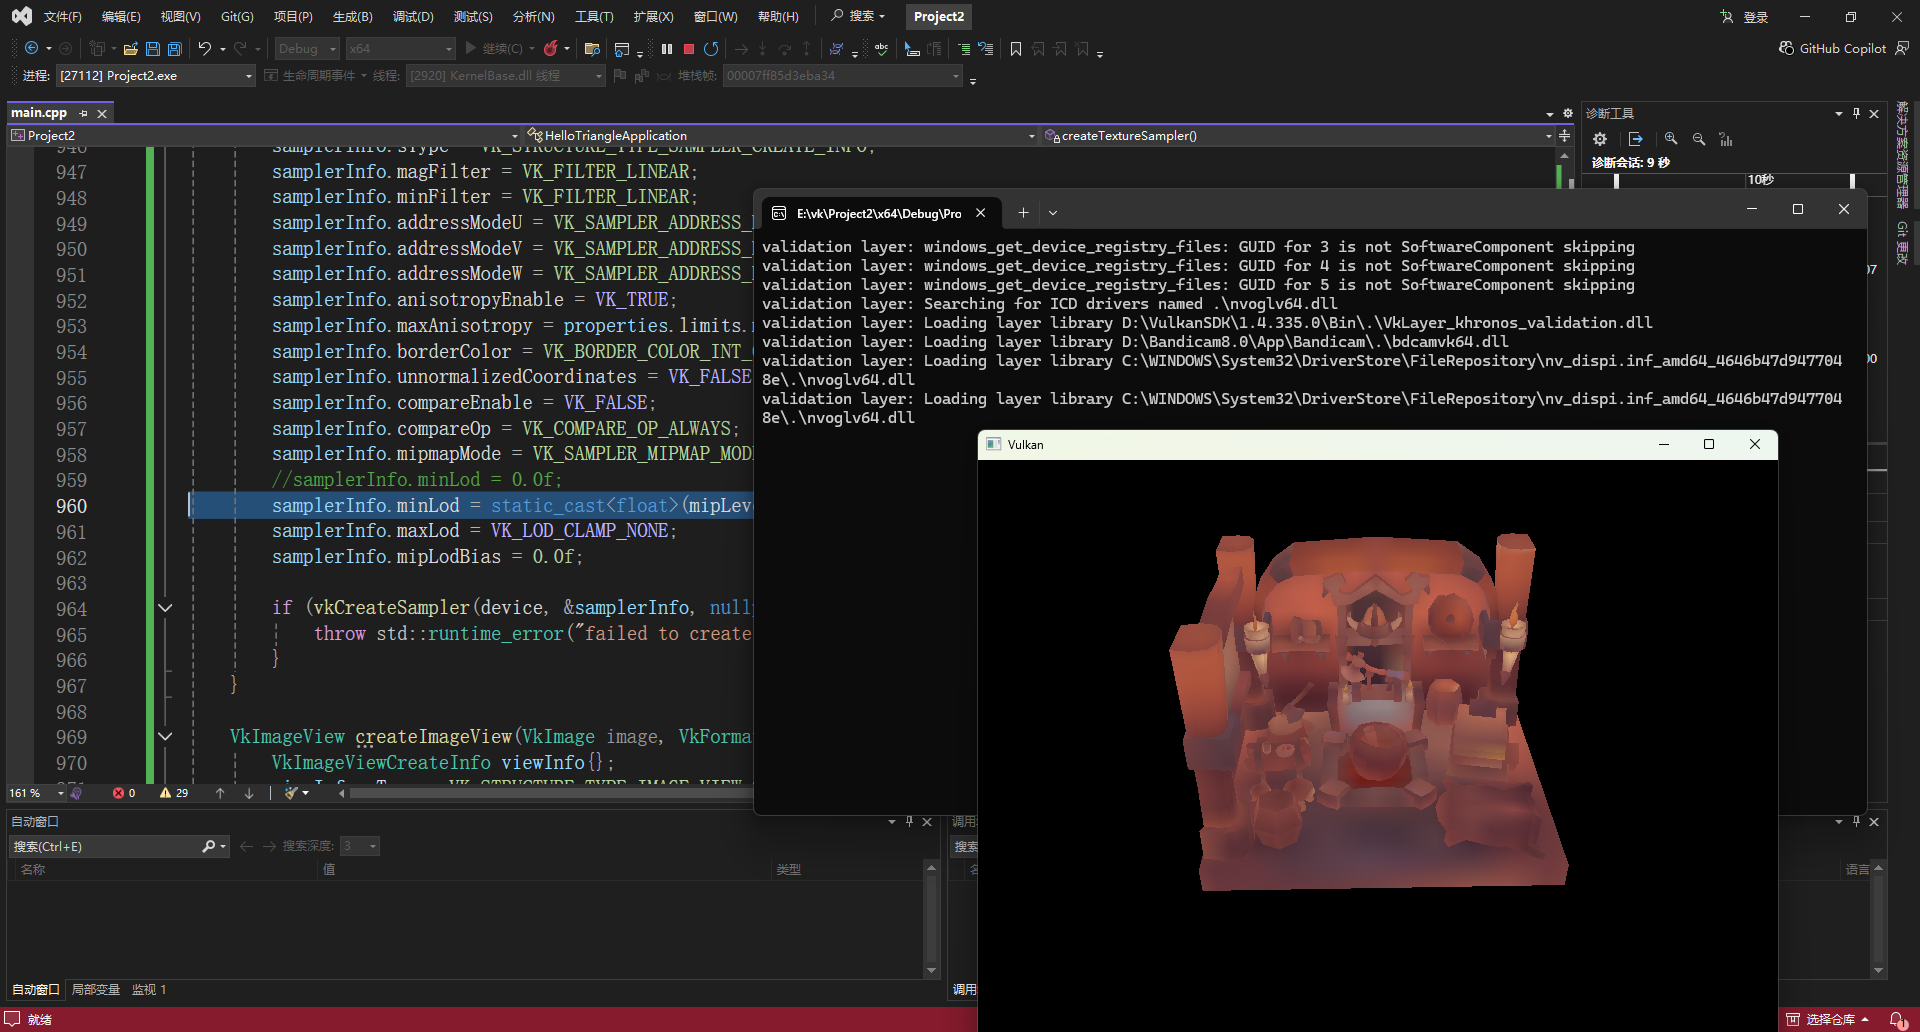Undo the last edit in the toolbar
The height and width of the screenshot is (1032, 1920).
205,48
